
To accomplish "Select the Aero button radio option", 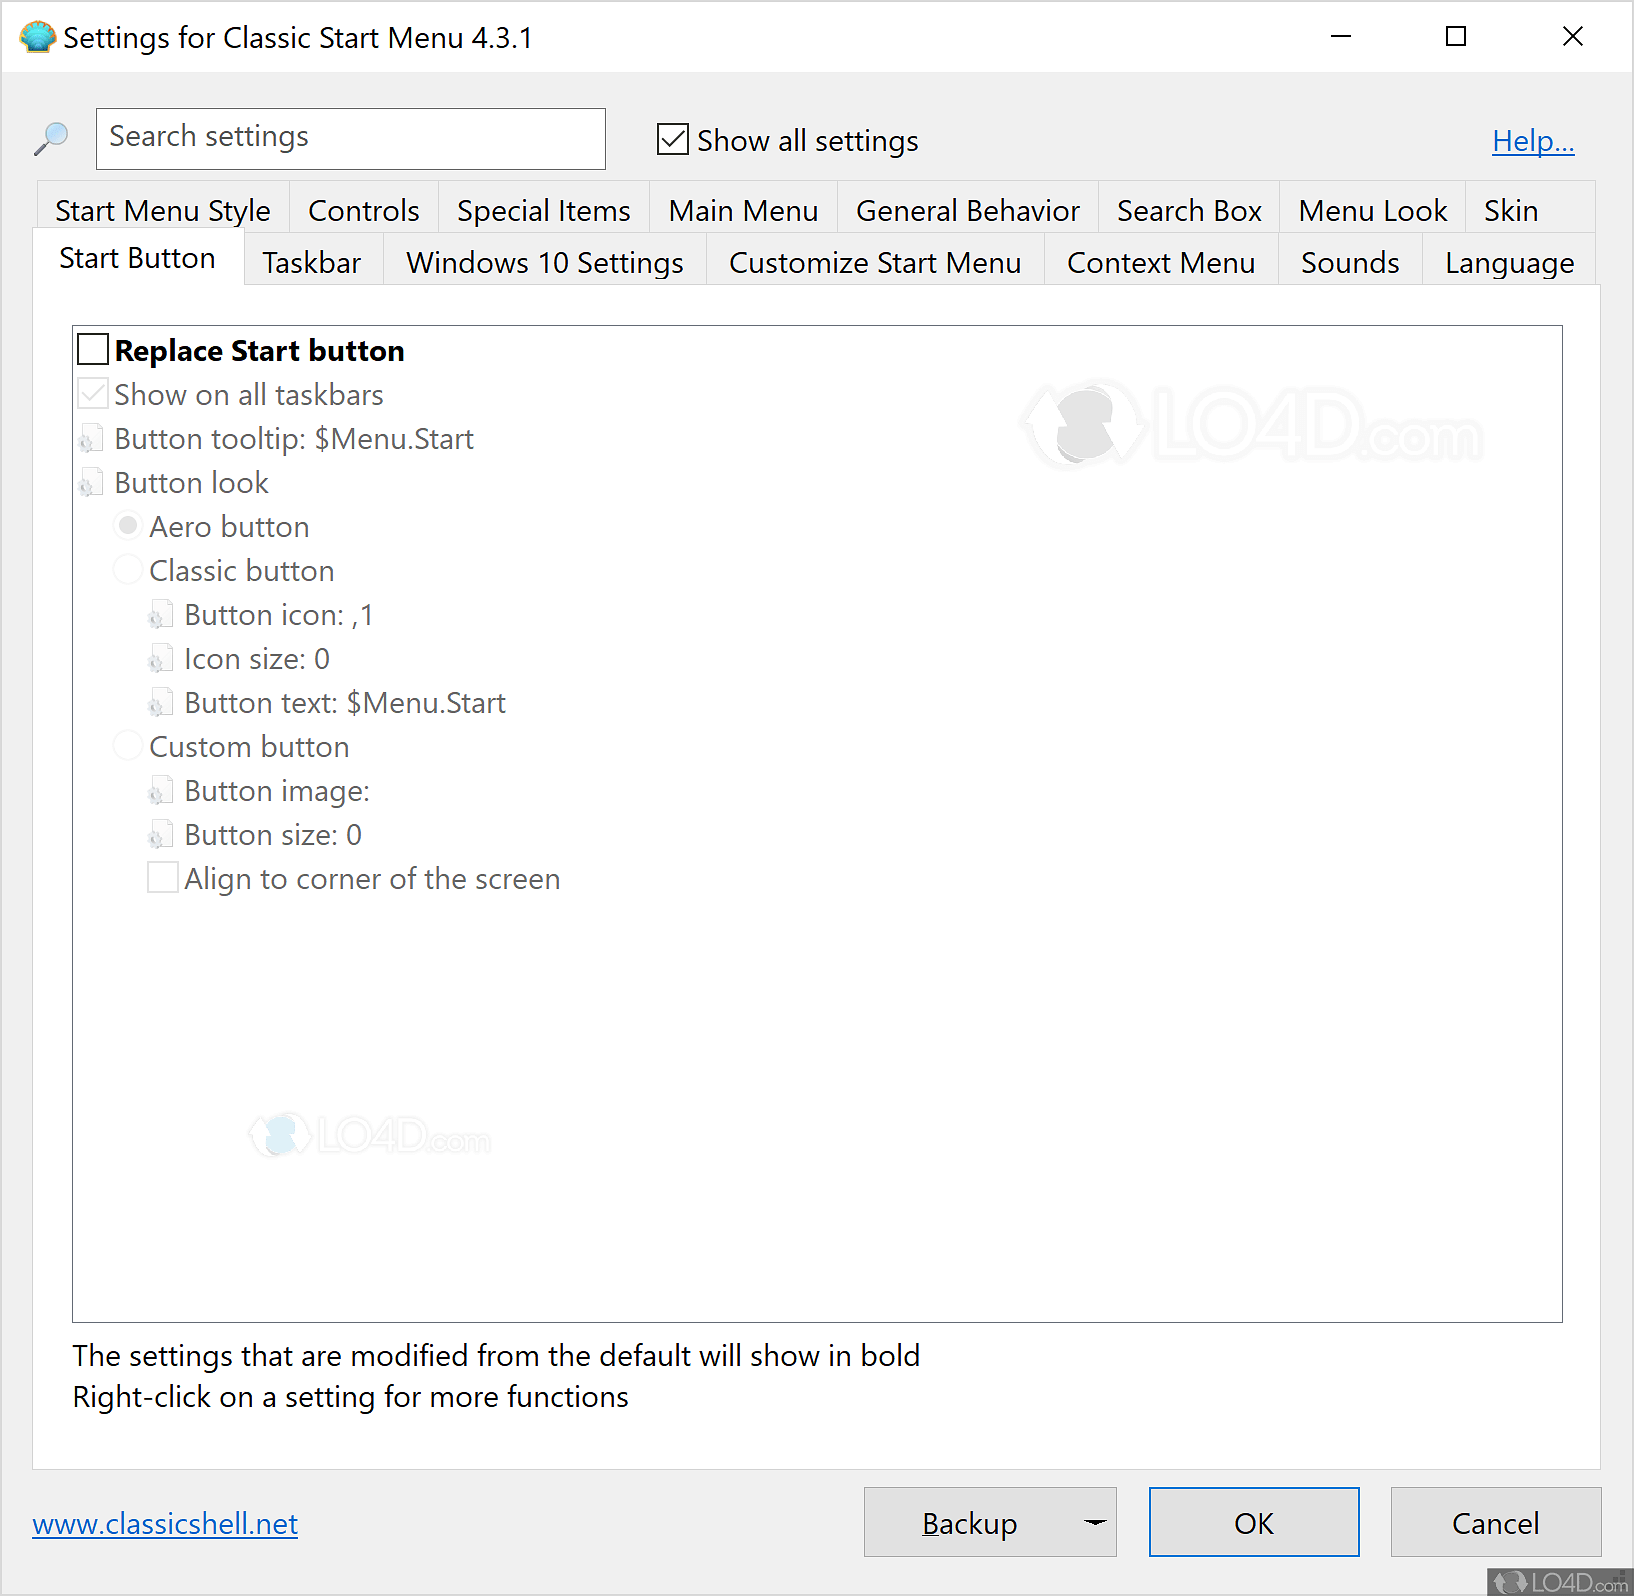I will (128, 525).
